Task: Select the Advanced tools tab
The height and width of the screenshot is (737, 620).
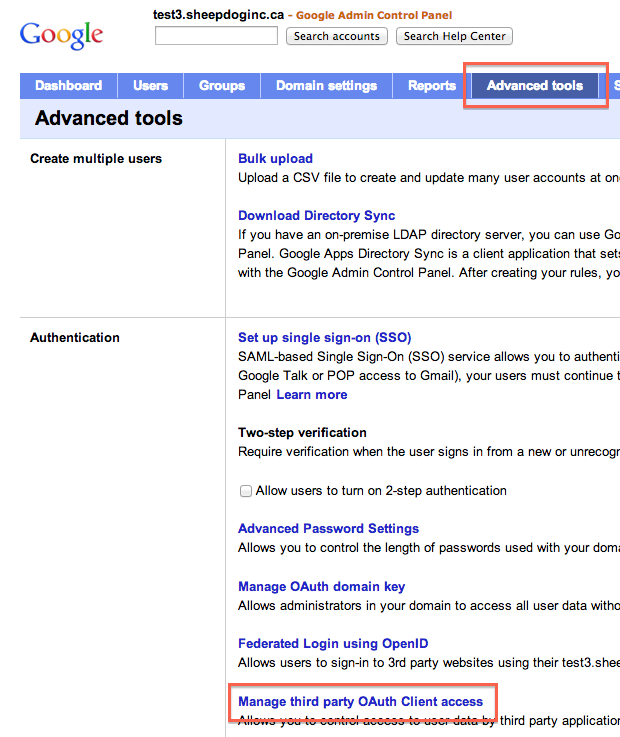Action: 535,86
